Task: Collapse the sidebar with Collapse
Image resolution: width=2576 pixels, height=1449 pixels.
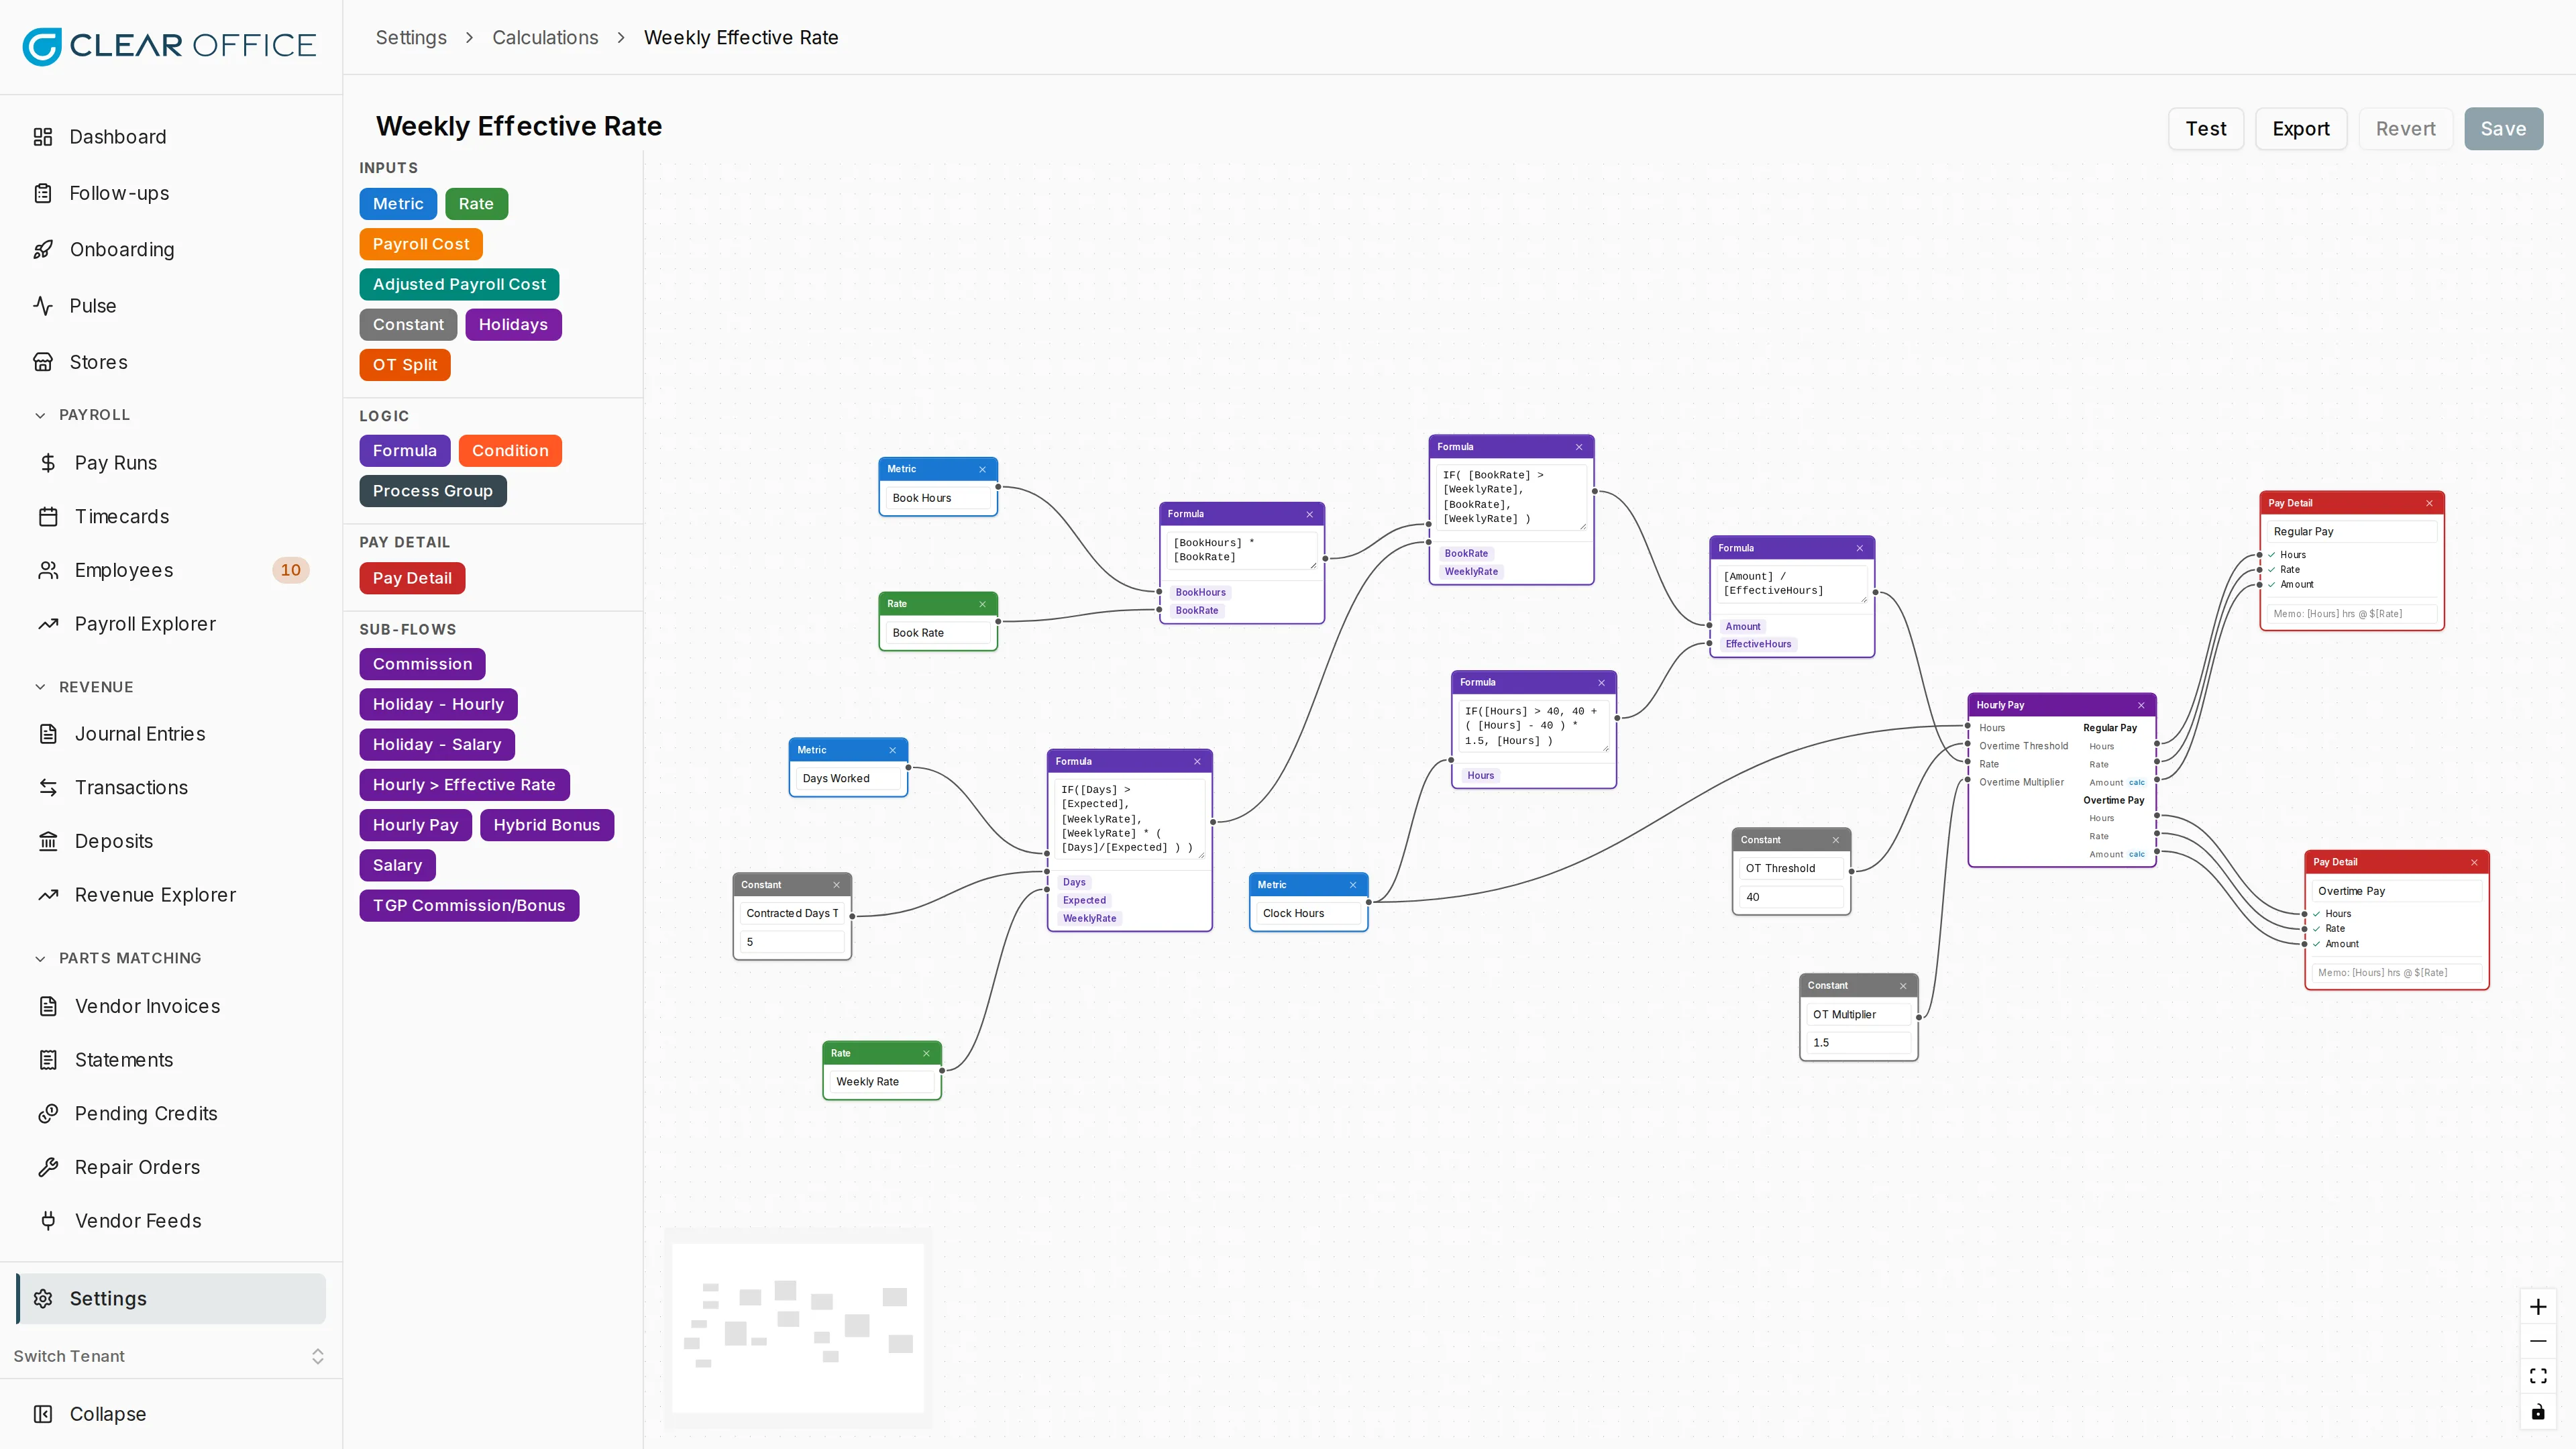Action: (x=171, y=1414)
